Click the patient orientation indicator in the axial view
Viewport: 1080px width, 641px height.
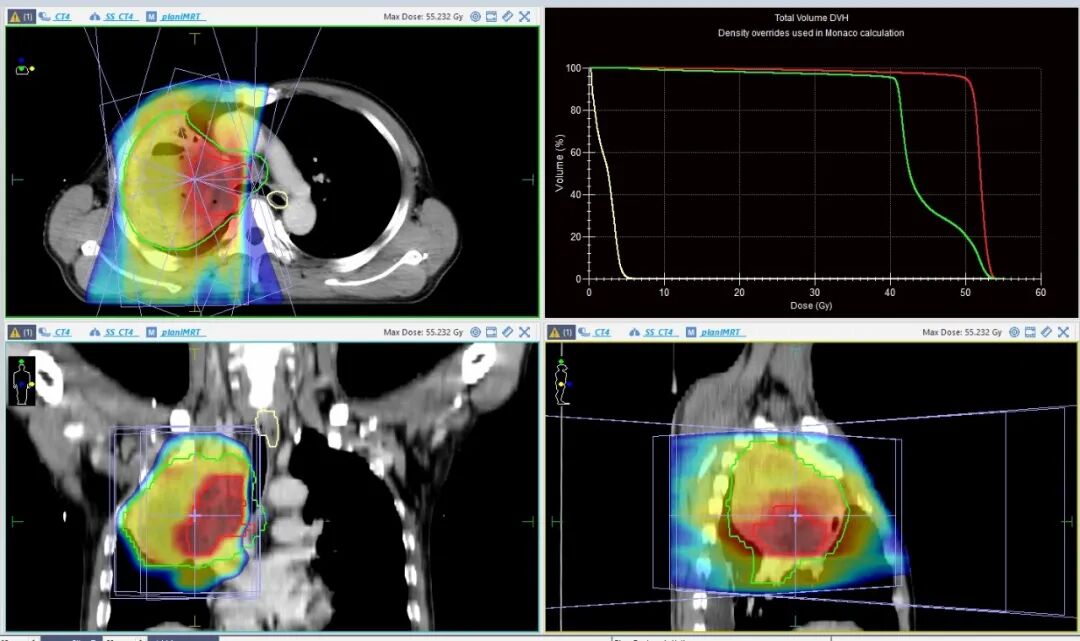click(24, 67)
